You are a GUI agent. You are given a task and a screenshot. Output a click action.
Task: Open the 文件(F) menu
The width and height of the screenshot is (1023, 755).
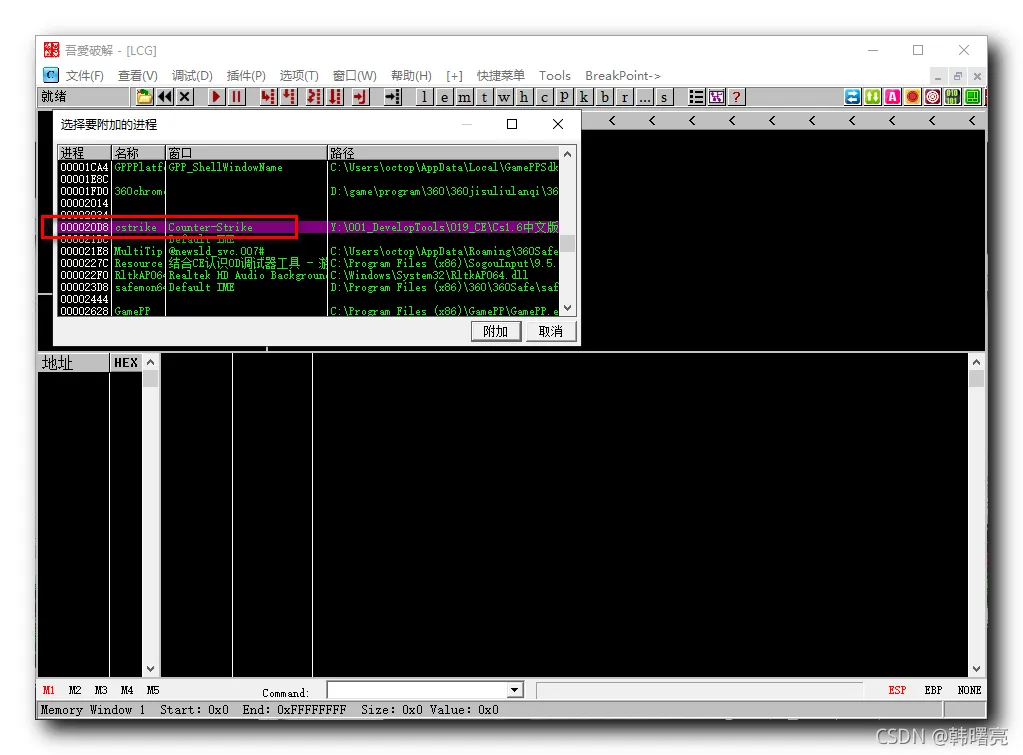coord(84,76)
